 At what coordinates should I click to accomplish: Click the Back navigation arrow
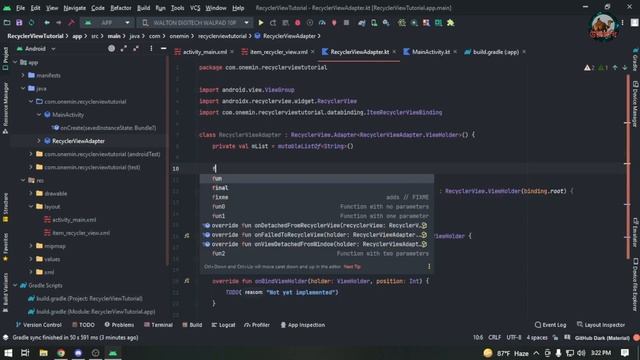[47, 23]
